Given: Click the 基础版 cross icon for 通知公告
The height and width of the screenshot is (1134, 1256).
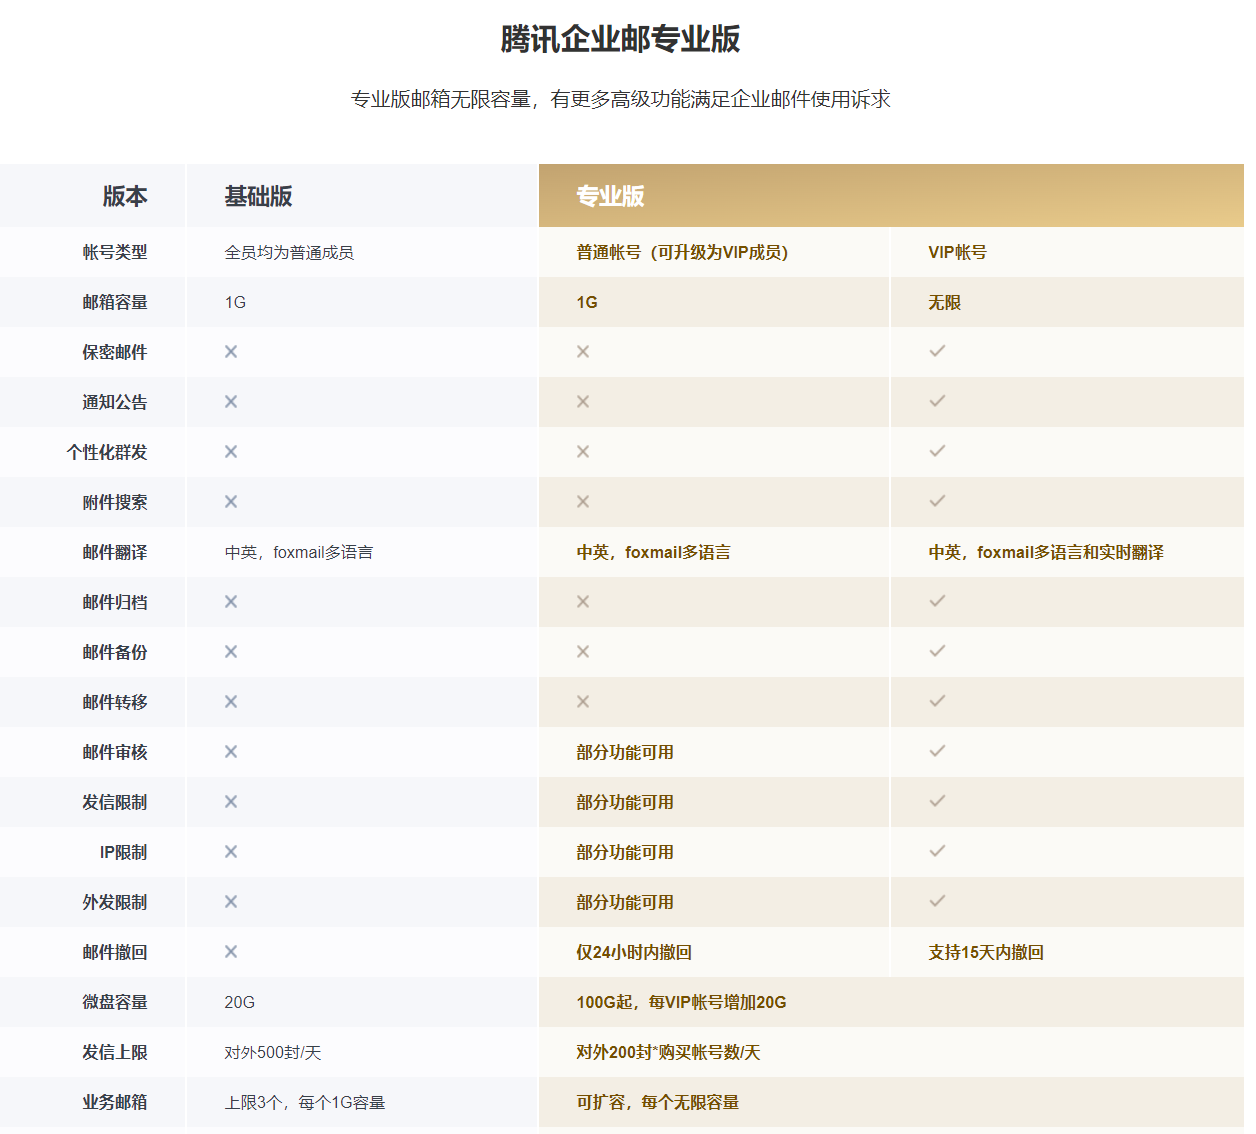Looking at the screenshot, I should click(x=231, y=401).
